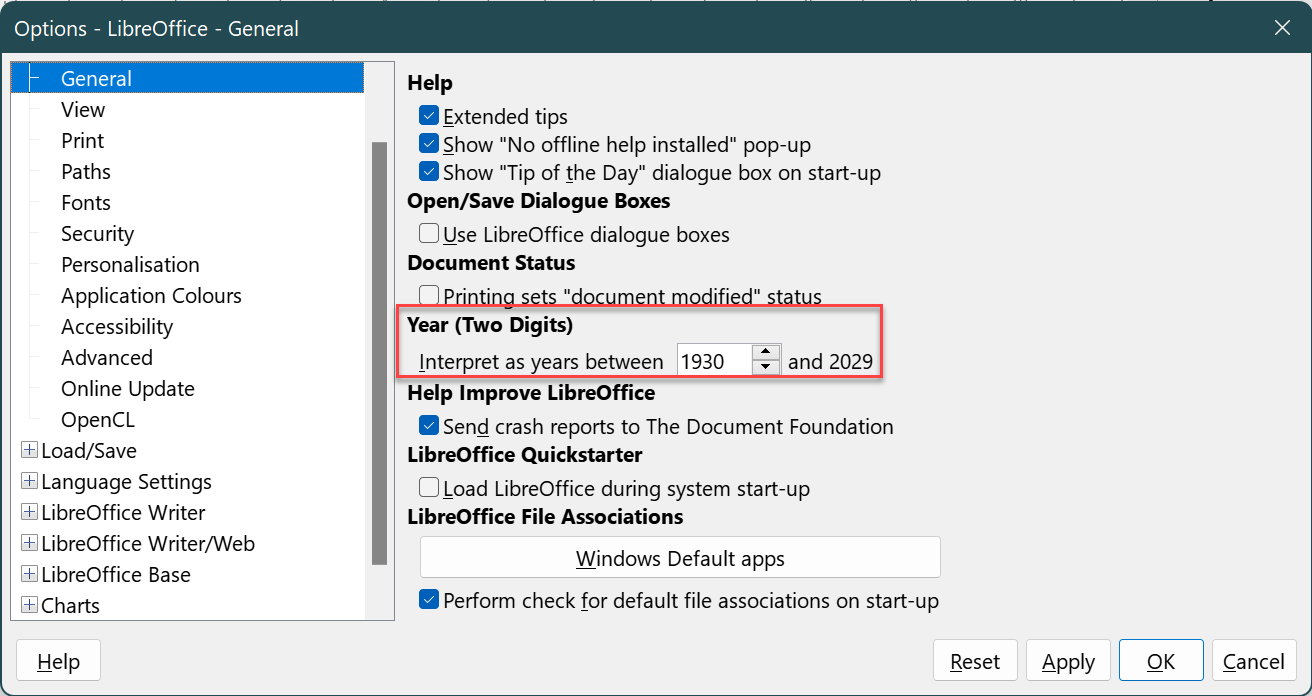
Task: Toggle default file associations check on start-up
Action: [429, 601]
